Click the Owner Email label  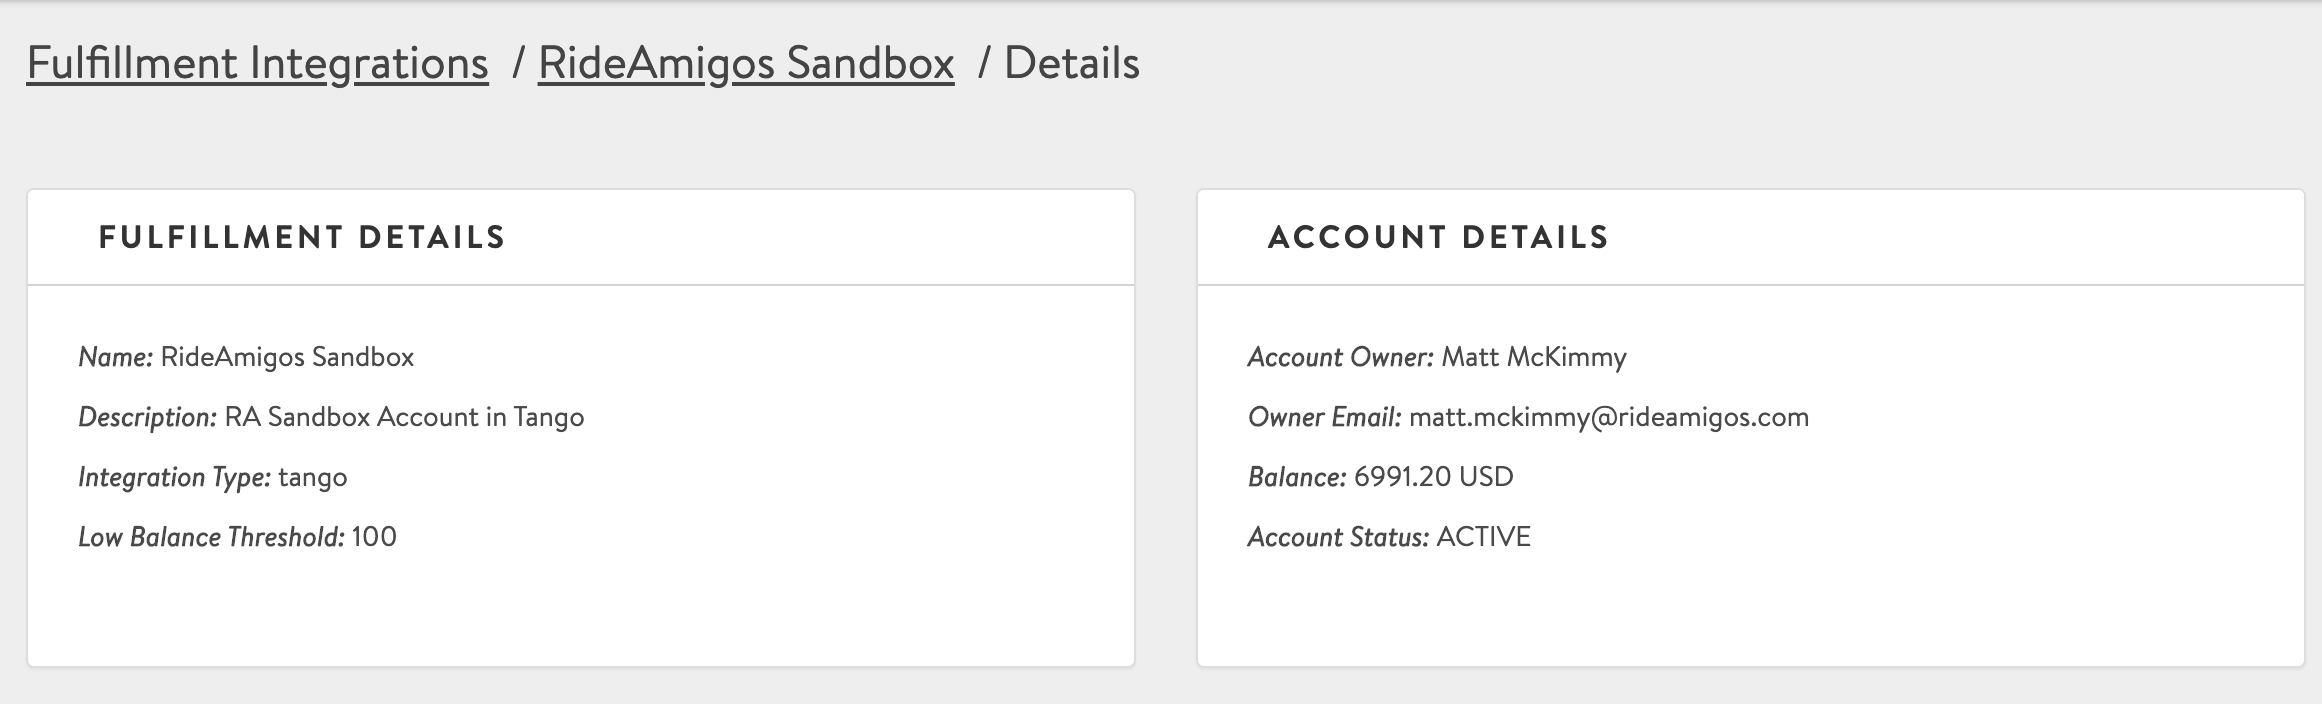coord(1324,417)
